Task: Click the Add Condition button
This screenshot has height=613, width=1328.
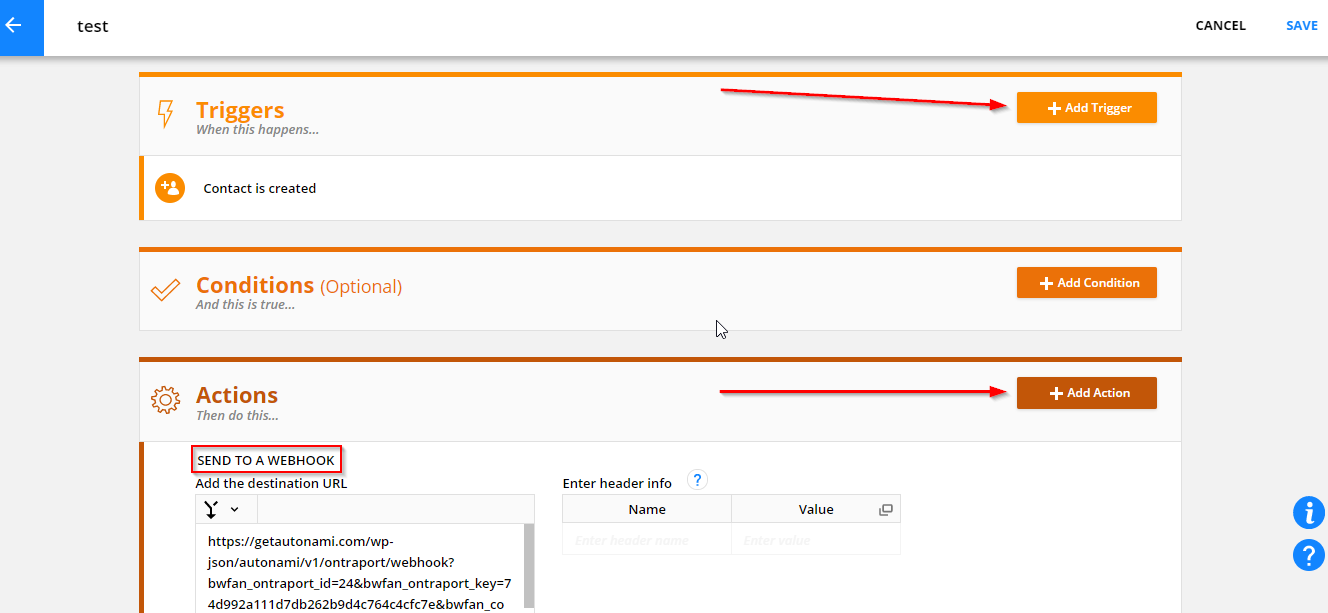Action: 1087,283
